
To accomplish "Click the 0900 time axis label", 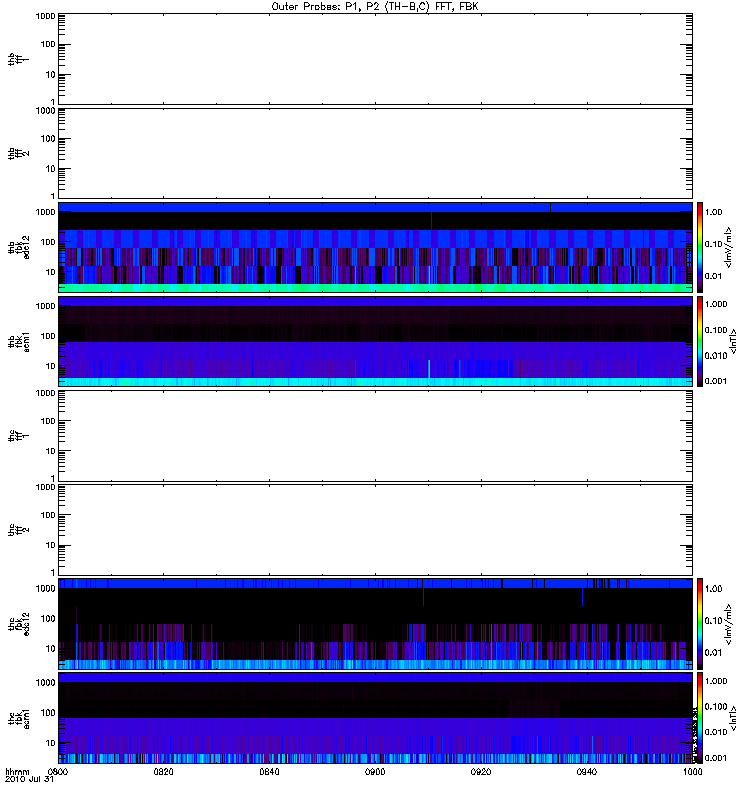I will click(x=375, y=771).
